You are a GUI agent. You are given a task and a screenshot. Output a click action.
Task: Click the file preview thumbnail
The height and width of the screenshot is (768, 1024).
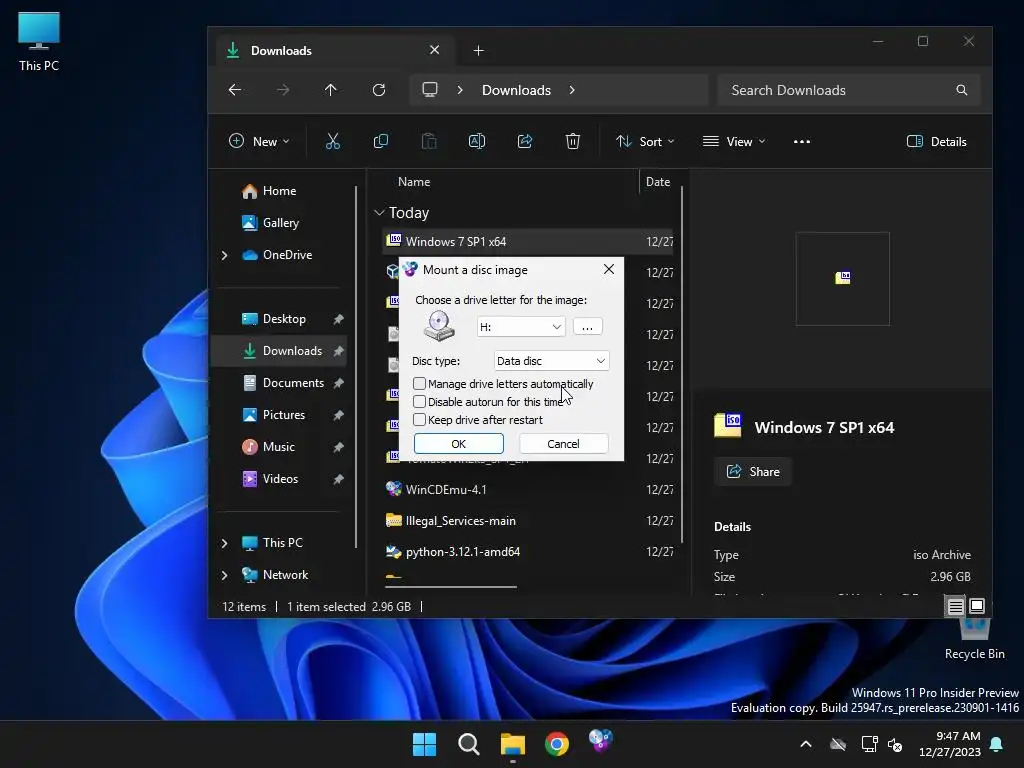[842, 279]
